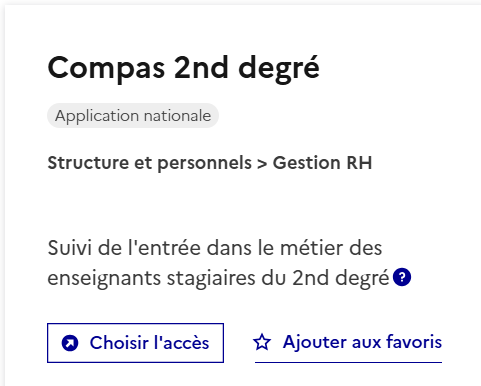The image size is (481, 386).
Task: Click the word favoris in the link
Action: point(414,342)
